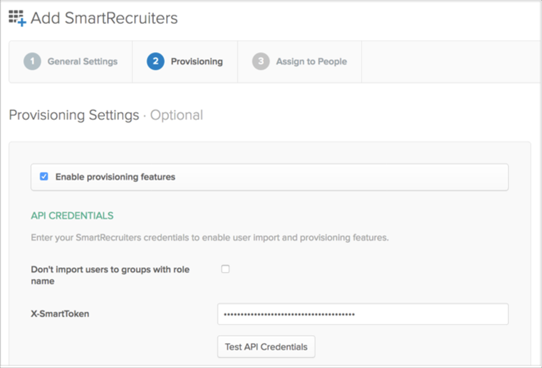Image resolution: width=542 pixels, height=368 pixels.
Task: Click step number 1 circle
Action: tap(32, 62)
